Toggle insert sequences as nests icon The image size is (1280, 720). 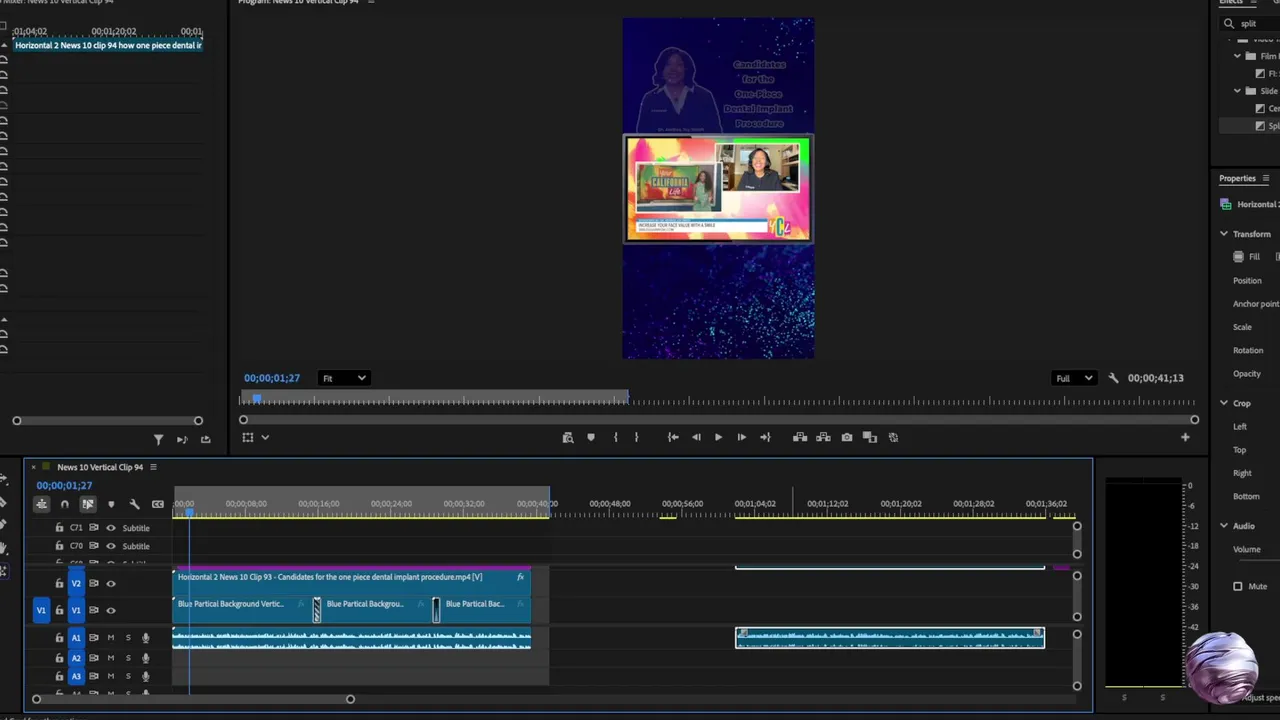[x=41, y=504]
